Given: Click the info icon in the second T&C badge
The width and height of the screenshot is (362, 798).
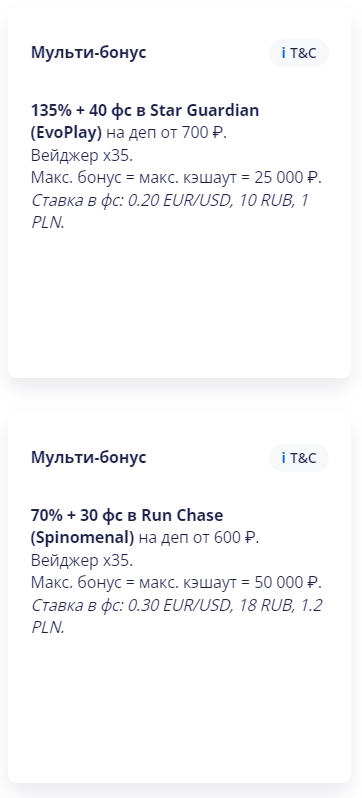Looking at the screenshot, I should point(284,458).
